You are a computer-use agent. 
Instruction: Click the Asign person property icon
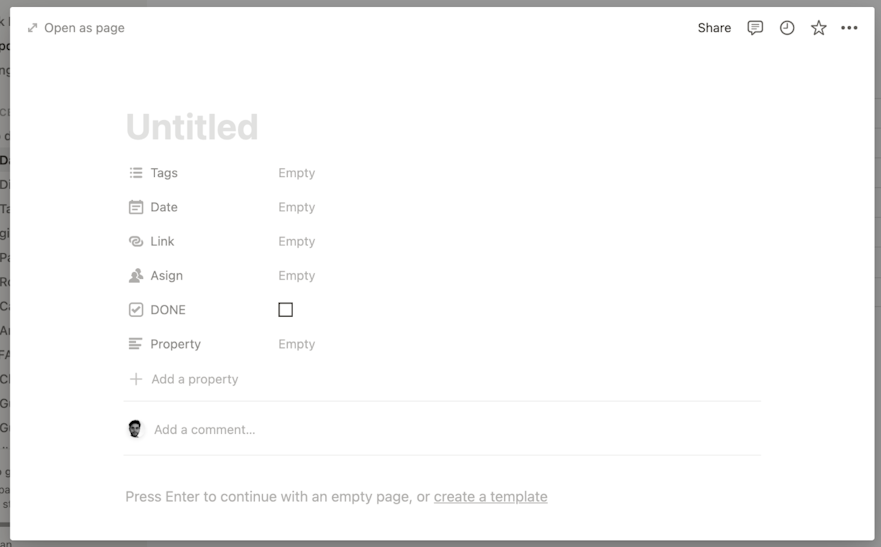136,276
